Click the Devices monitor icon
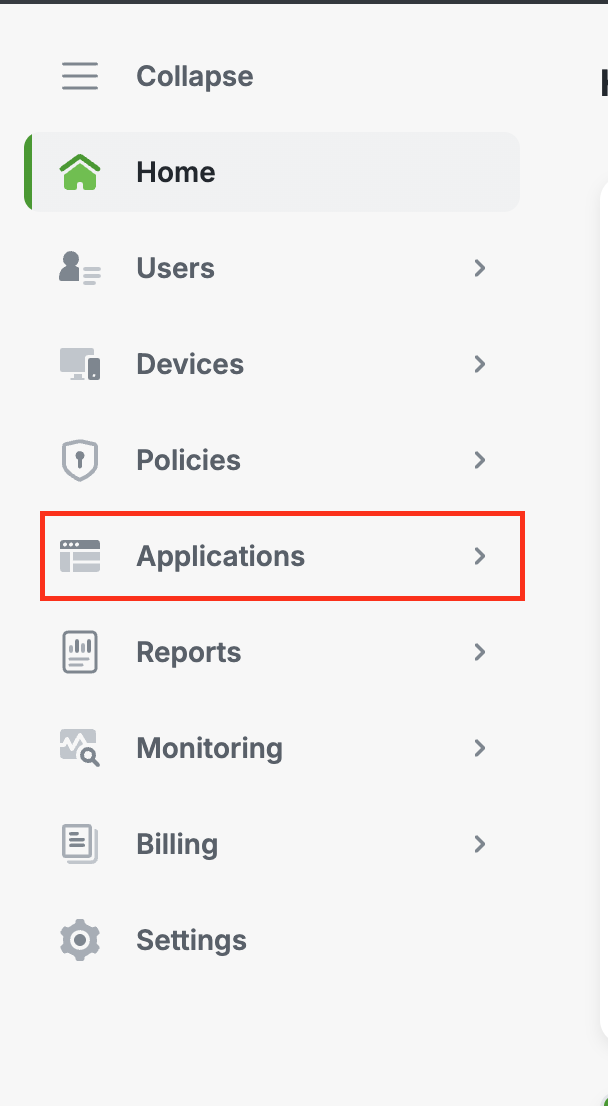Viewport: 608px width, 1106px height. tap(80, 364)
